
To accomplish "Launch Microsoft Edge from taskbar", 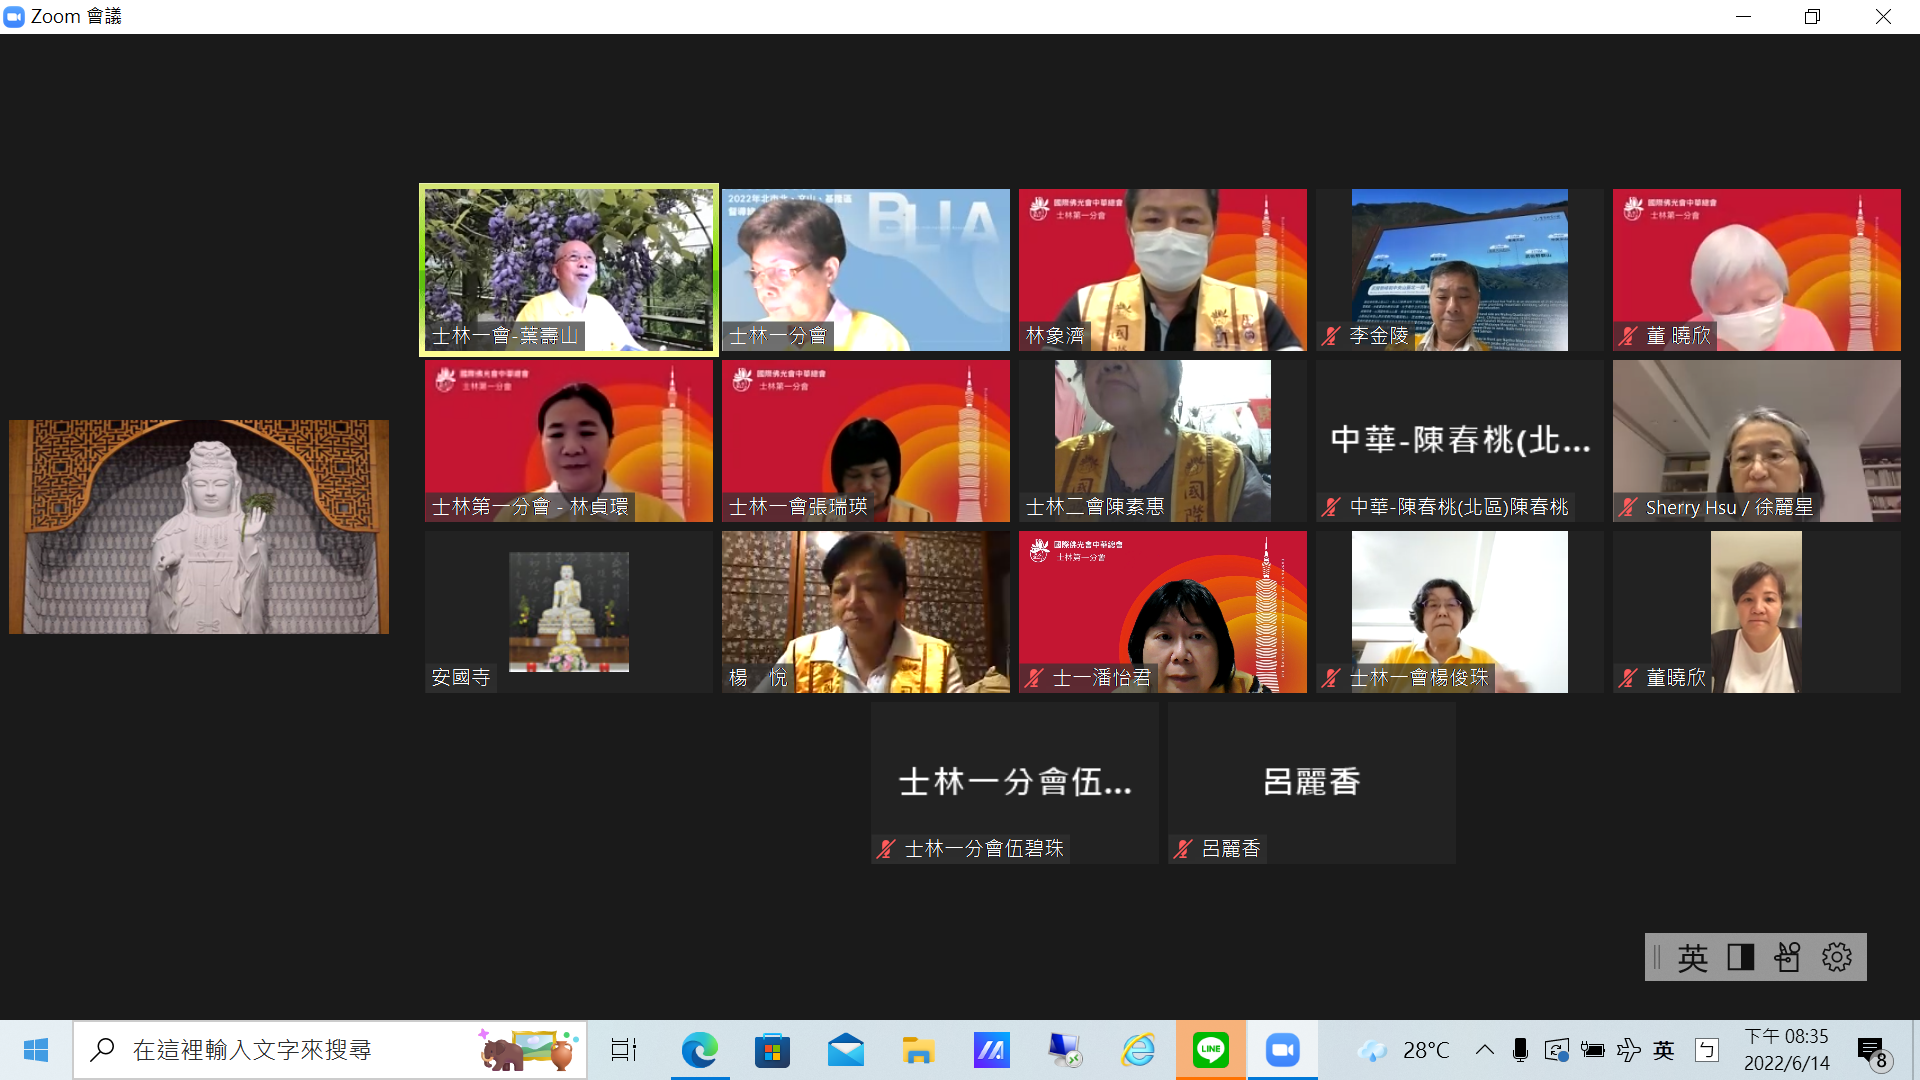I will 699,1050.
